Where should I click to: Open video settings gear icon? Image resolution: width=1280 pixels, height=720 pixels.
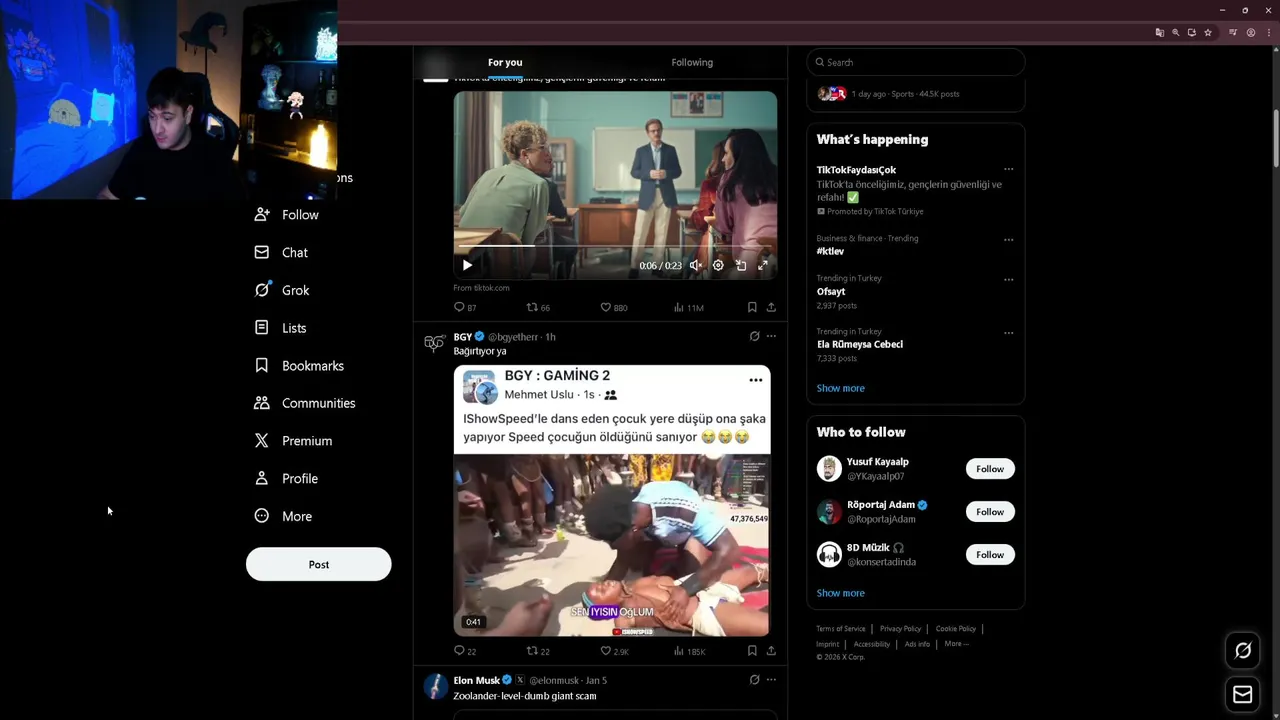[x=718, y=265]
